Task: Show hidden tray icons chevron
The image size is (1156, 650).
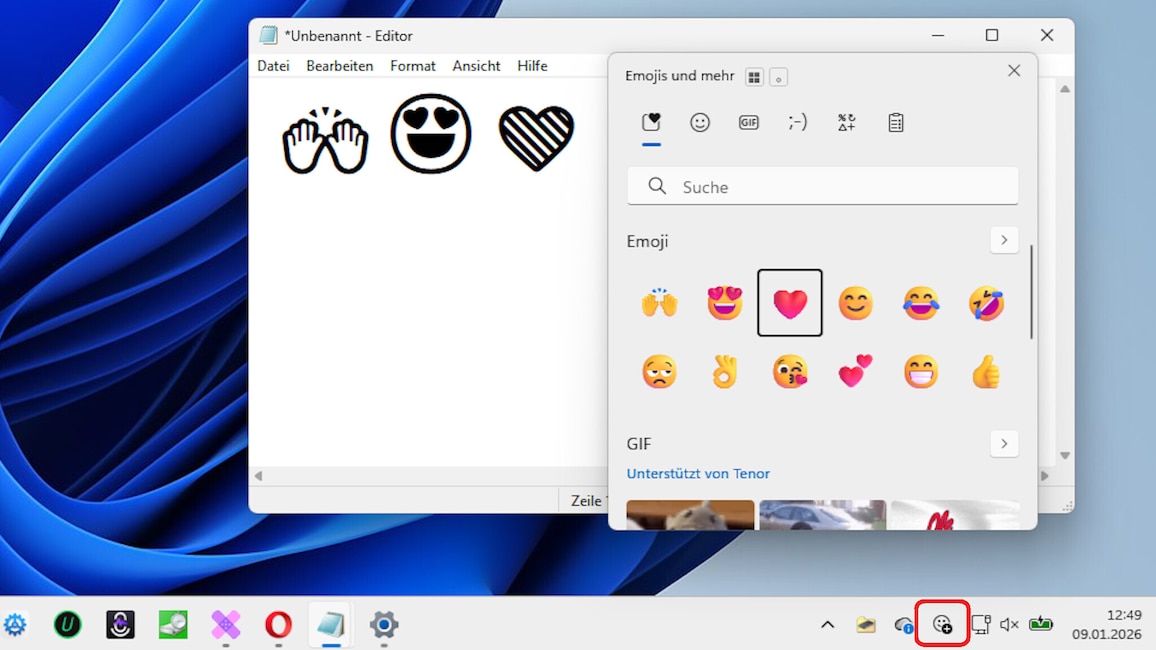Action: pos(827,625)
